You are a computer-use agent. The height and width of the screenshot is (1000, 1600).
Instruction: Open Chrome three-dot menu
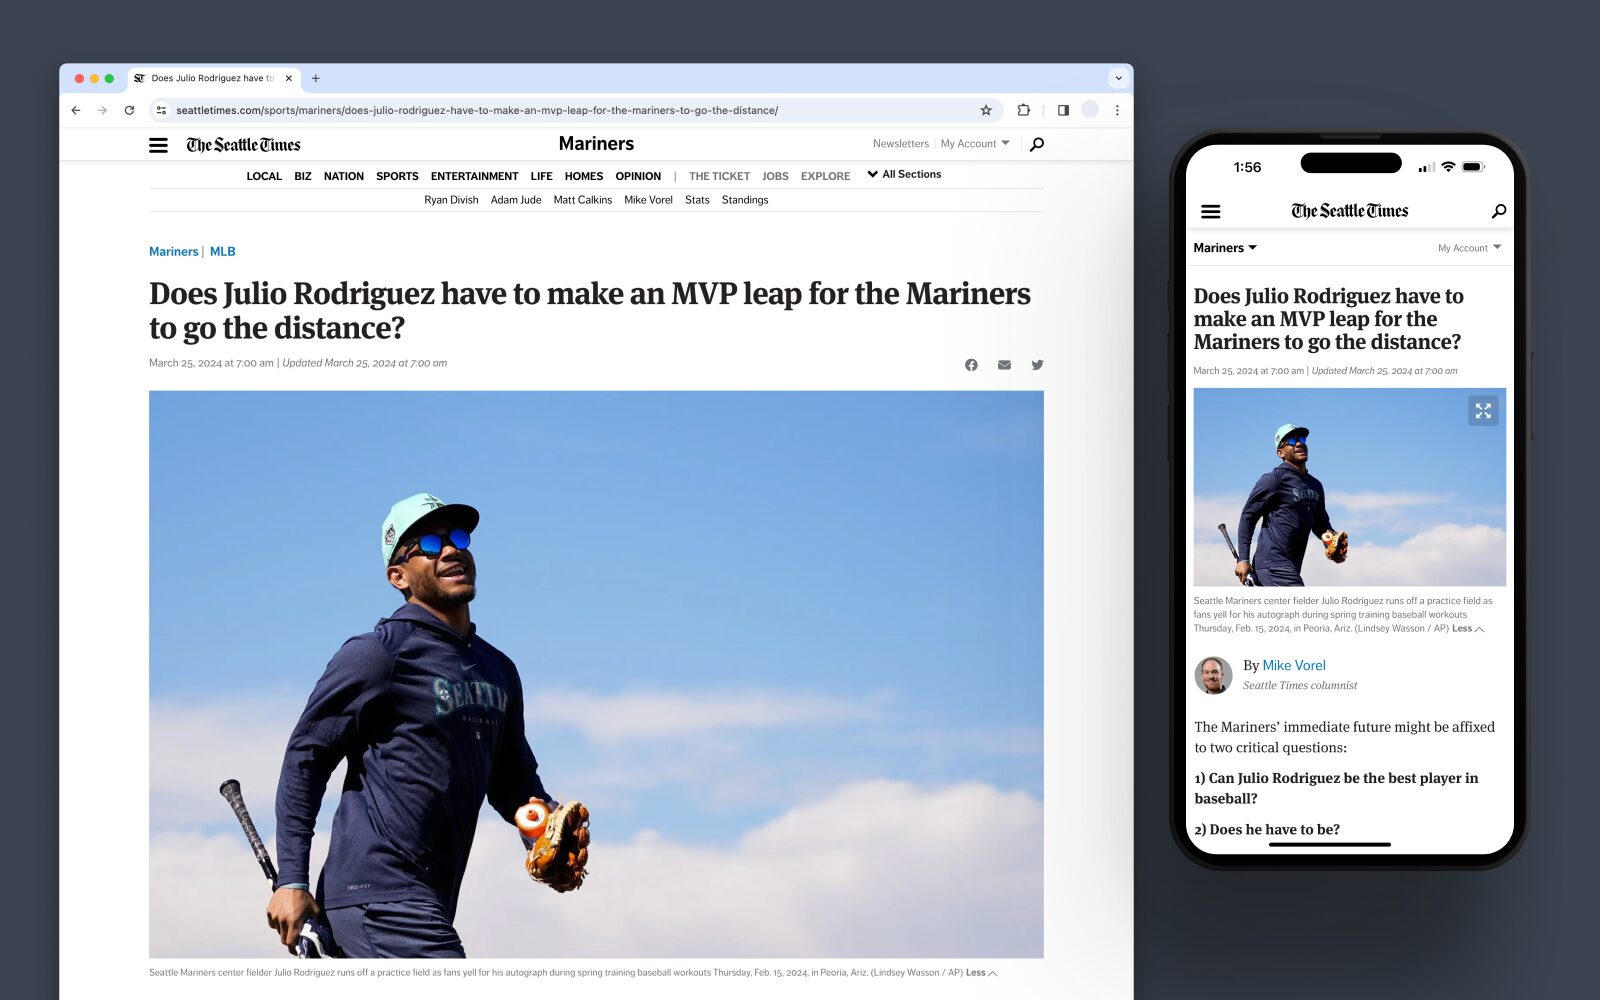click(x=1117, y=110)
